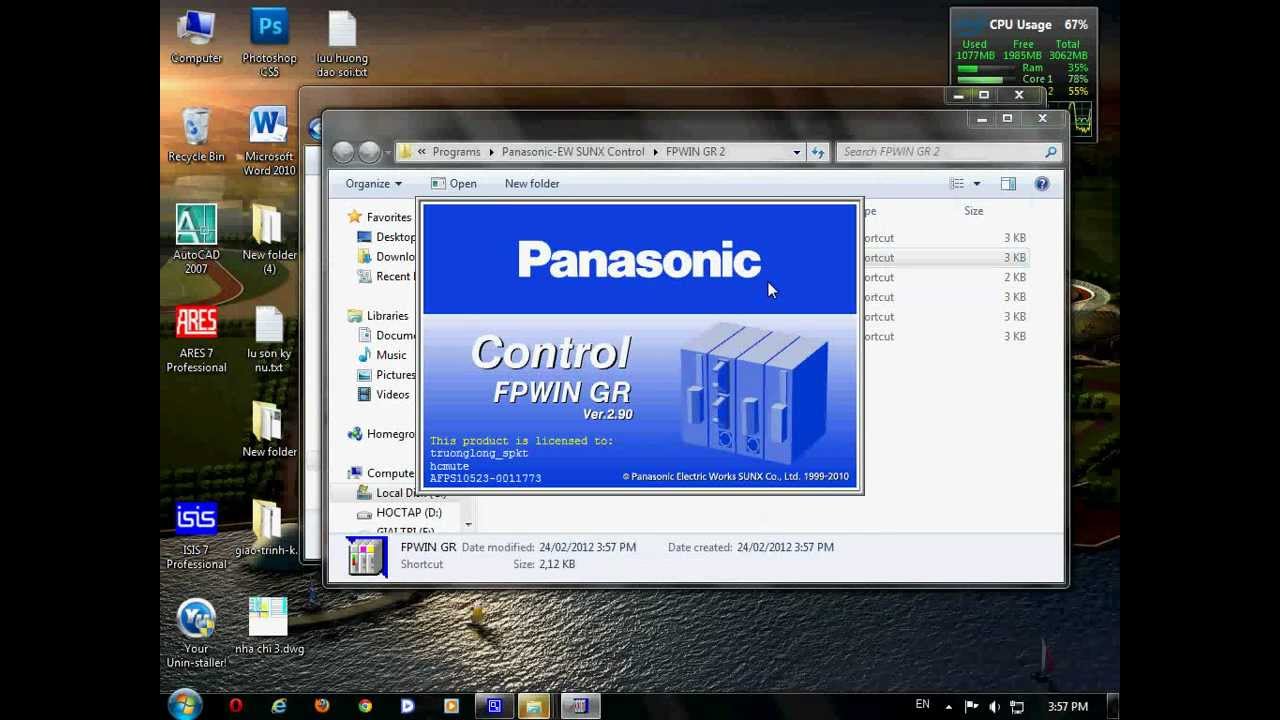Launch Firefox from the taskbar
The width and height of the screenshot is (1280, 720).
pyautogui.click(x=322, y=706)
